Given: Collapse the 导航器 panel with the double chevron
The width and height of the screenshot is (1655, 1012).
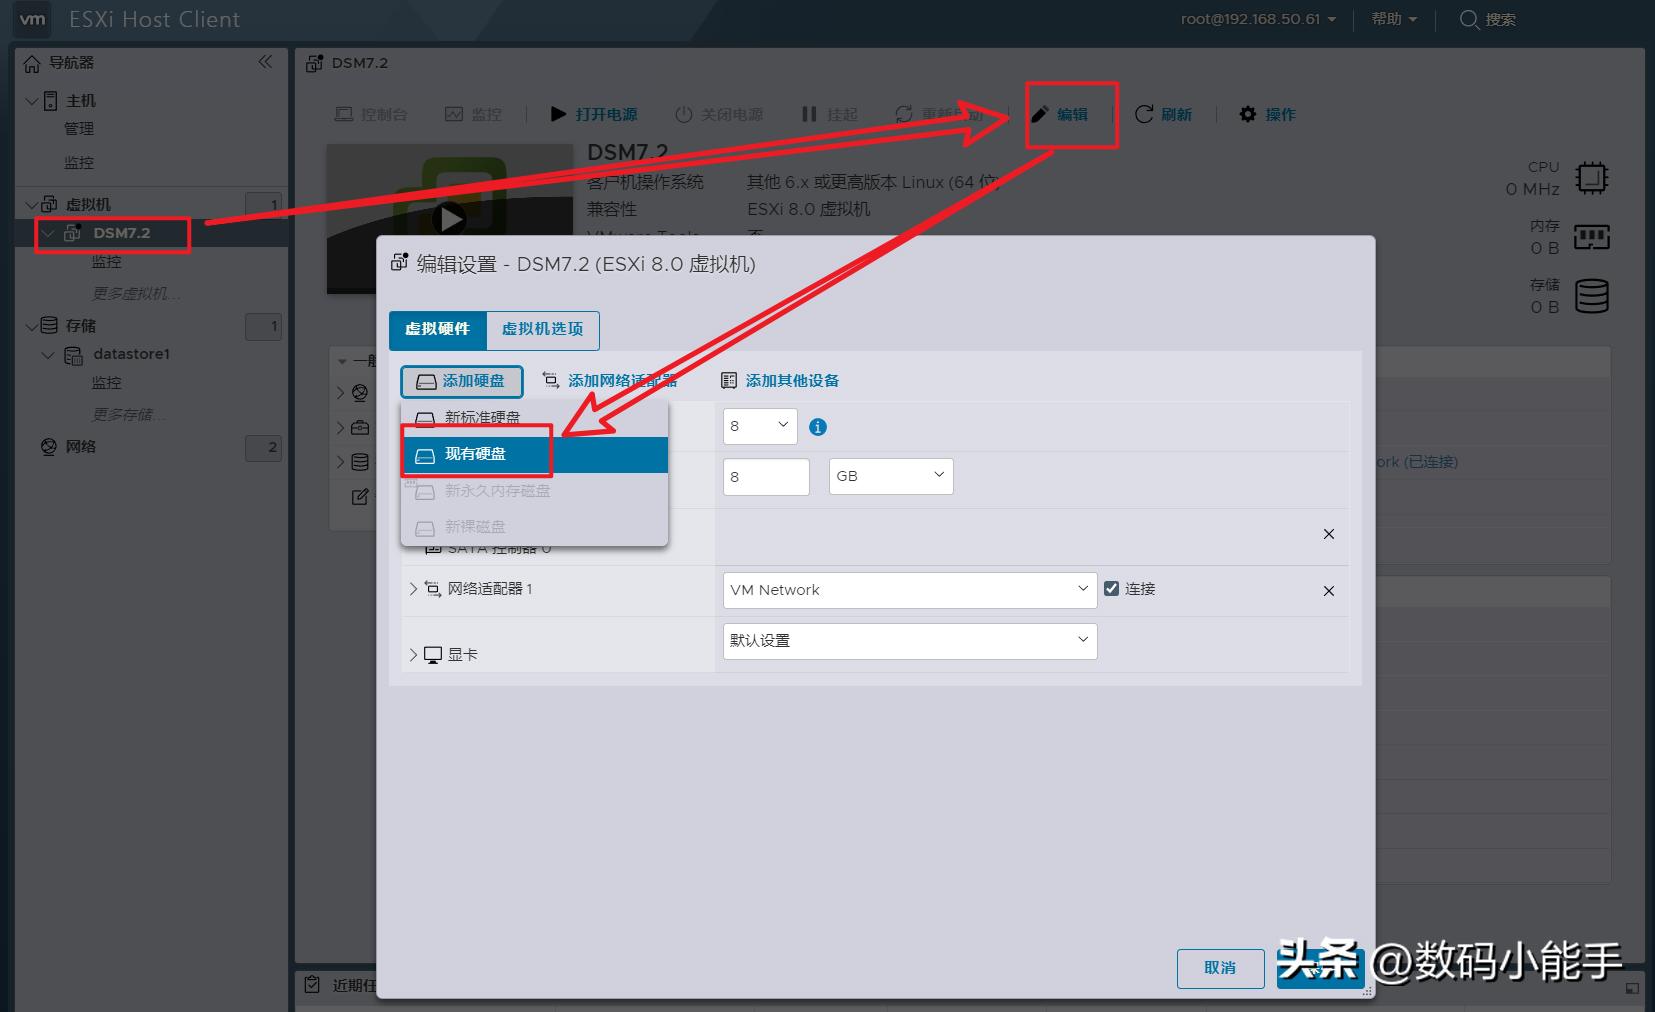Looking at the screenshot, I should point(265,62).
